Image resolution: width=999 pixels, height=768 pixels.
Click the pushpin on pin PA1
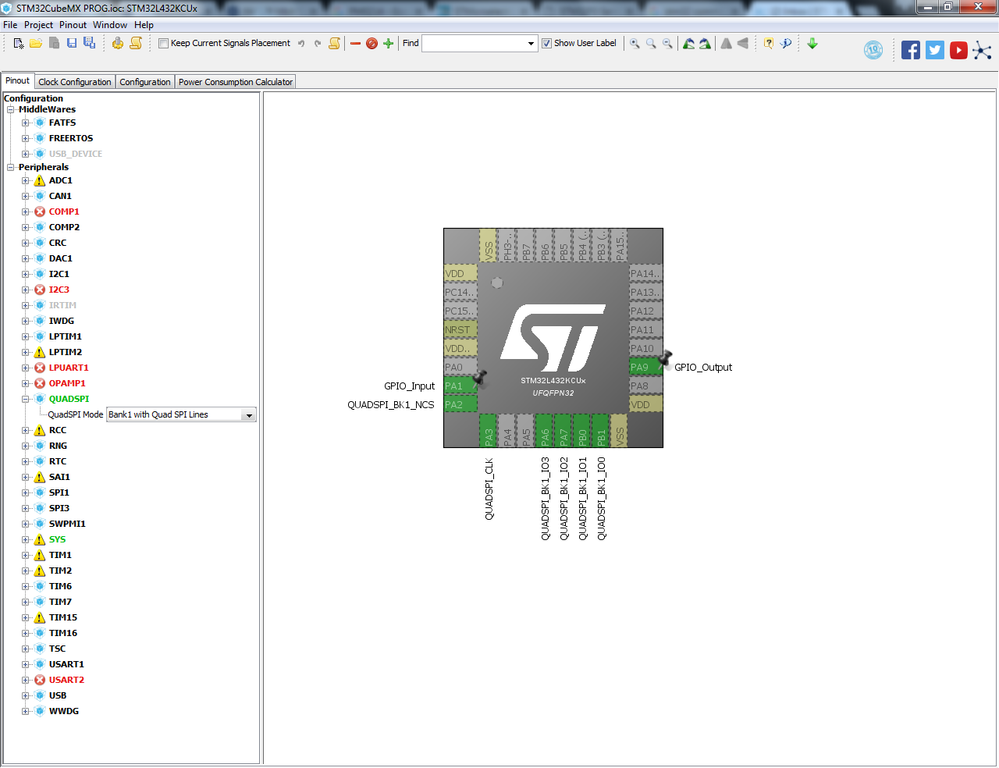pos(480,379)
